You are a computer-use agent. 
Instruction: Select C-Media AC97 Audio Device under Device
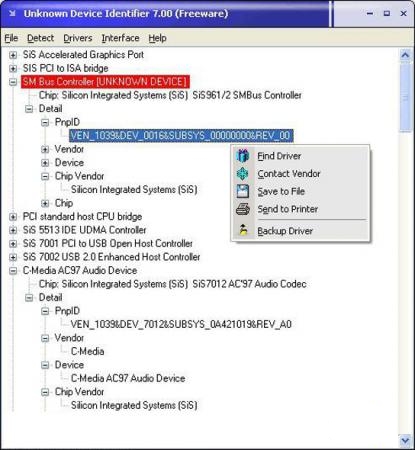pyautogui.click(x=128, y=378)
